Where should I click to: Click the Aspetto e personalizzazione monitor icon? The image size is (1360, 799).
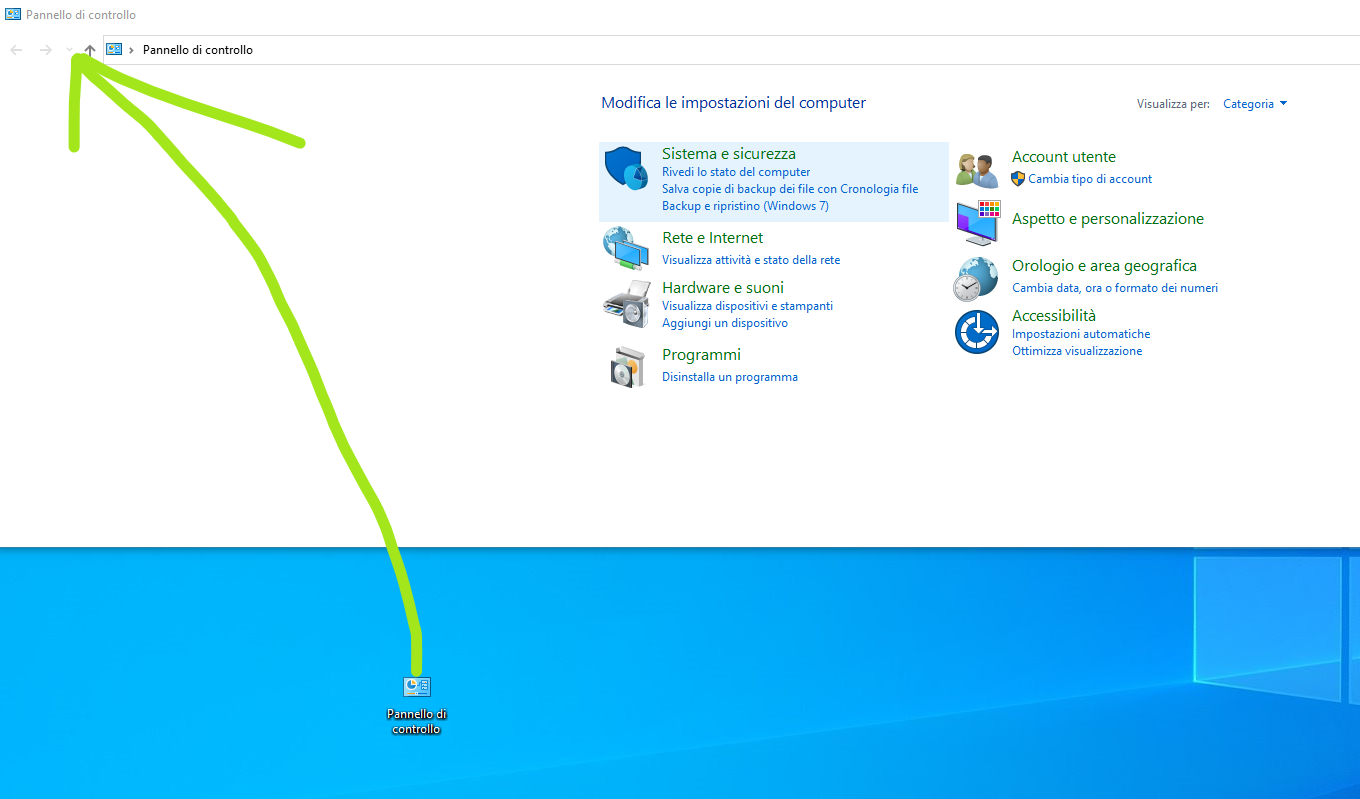[978, 222]
